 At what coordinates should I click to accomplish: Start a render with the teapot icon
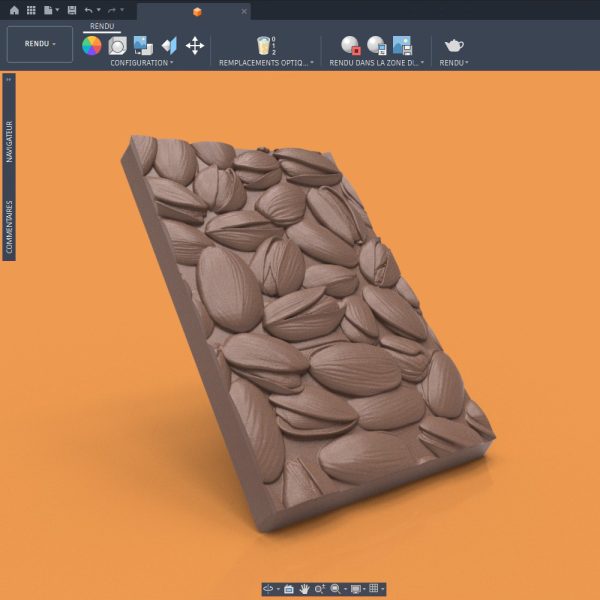point(454,46)
